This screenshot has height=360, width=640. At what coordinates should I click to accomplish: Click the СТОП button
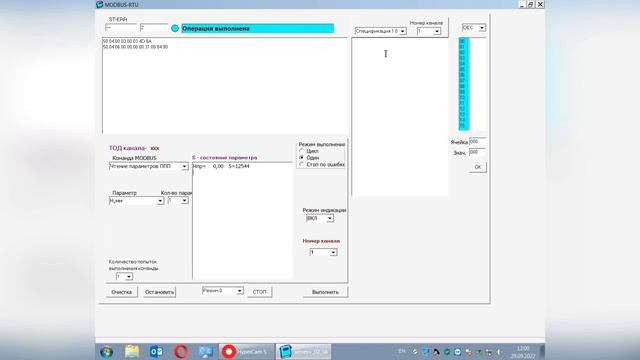[259, 292]
